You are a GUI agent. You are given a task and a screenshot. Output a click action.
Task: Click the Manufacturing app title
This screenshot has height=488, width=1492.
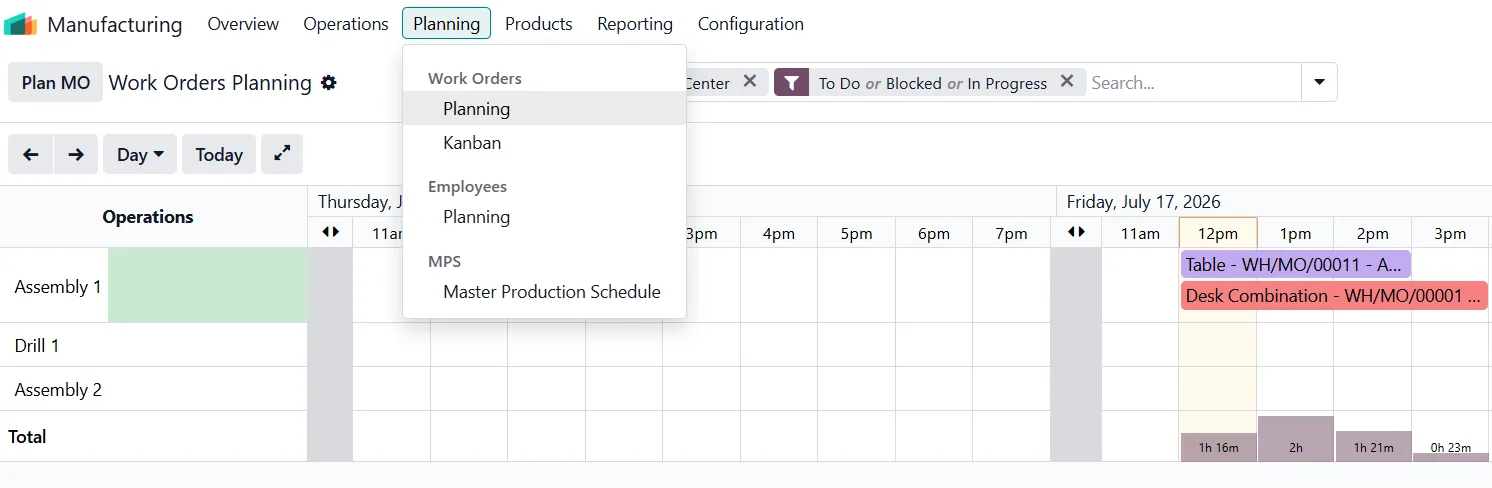click(x=115, y=24)
